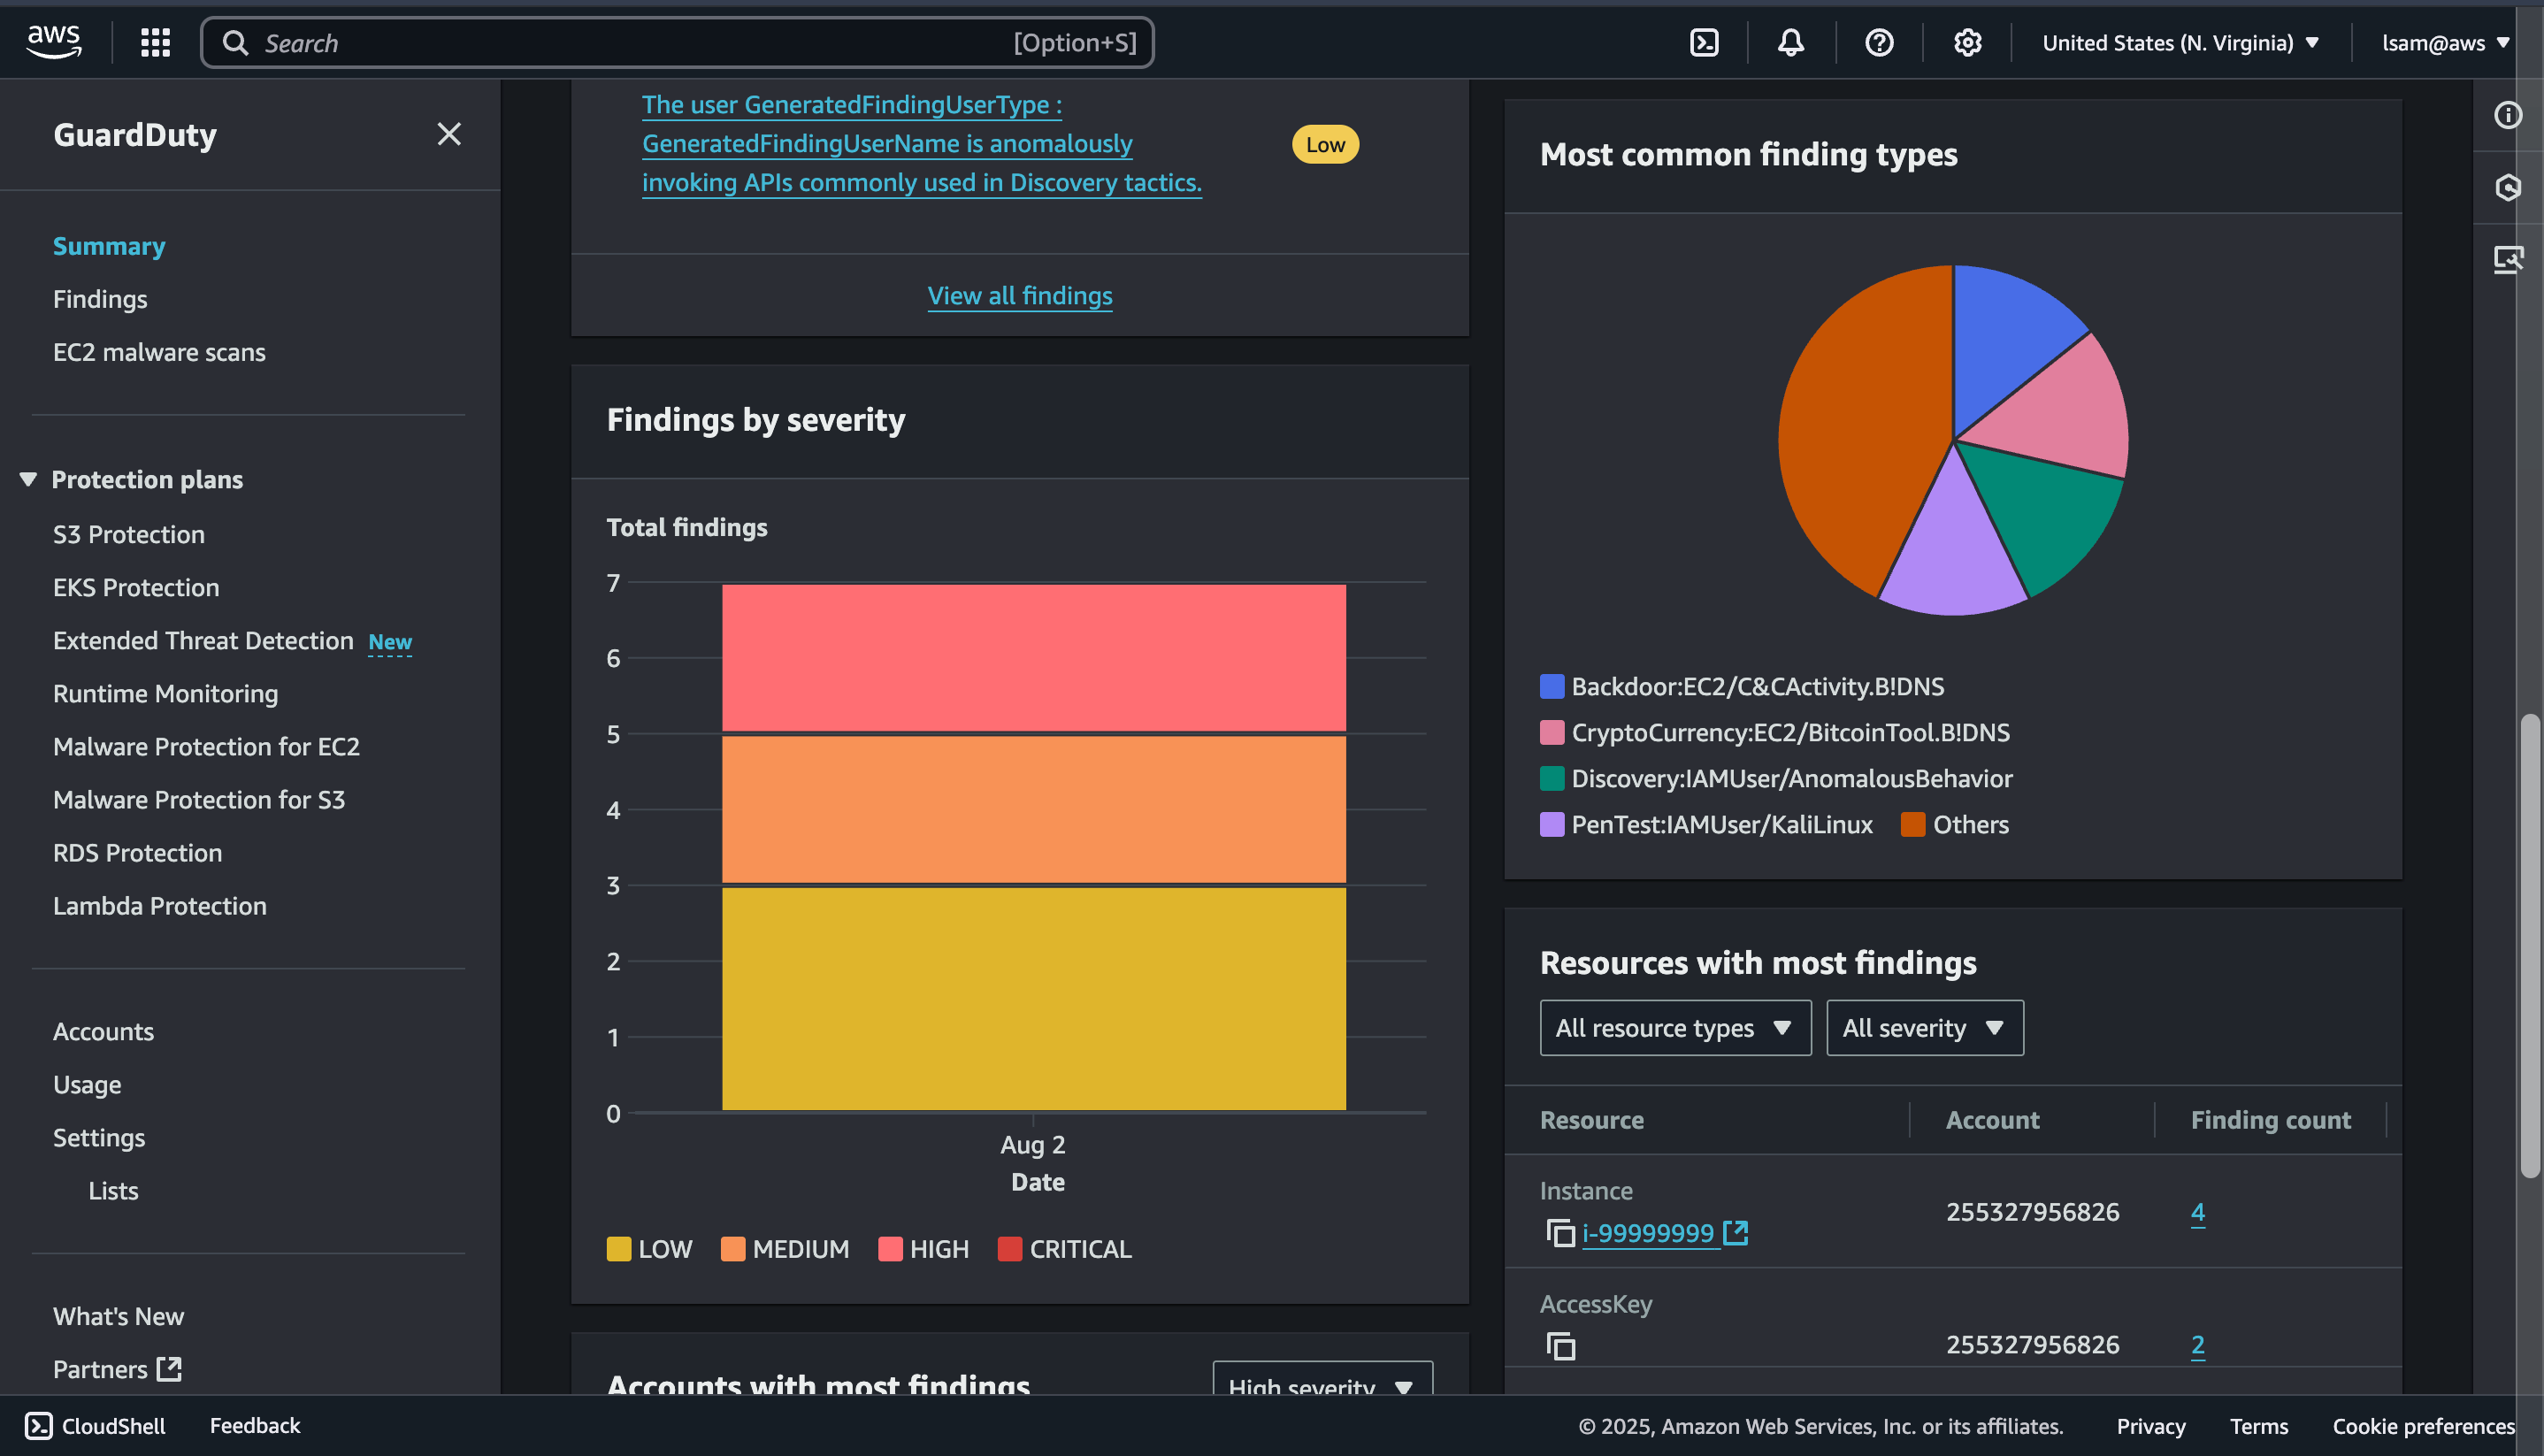Screen dimensions: 2544x1456
Task: Click the View all findings link
Action: (x=1020, y=295)
